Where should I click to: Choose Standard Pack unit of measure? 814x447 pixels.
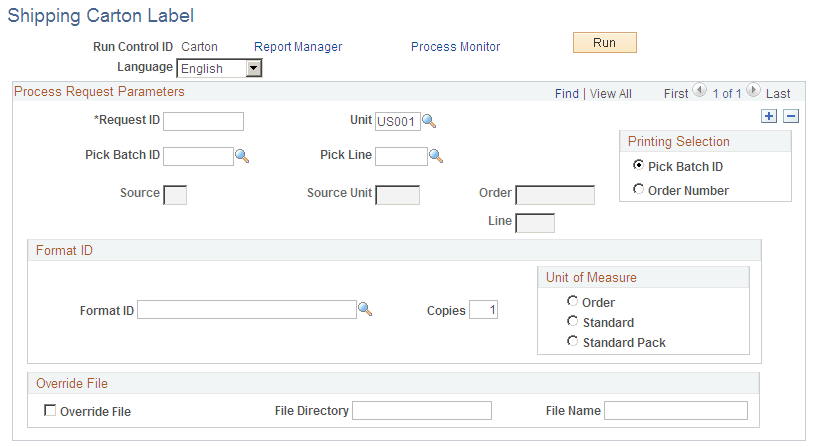[x=572, y=341]
